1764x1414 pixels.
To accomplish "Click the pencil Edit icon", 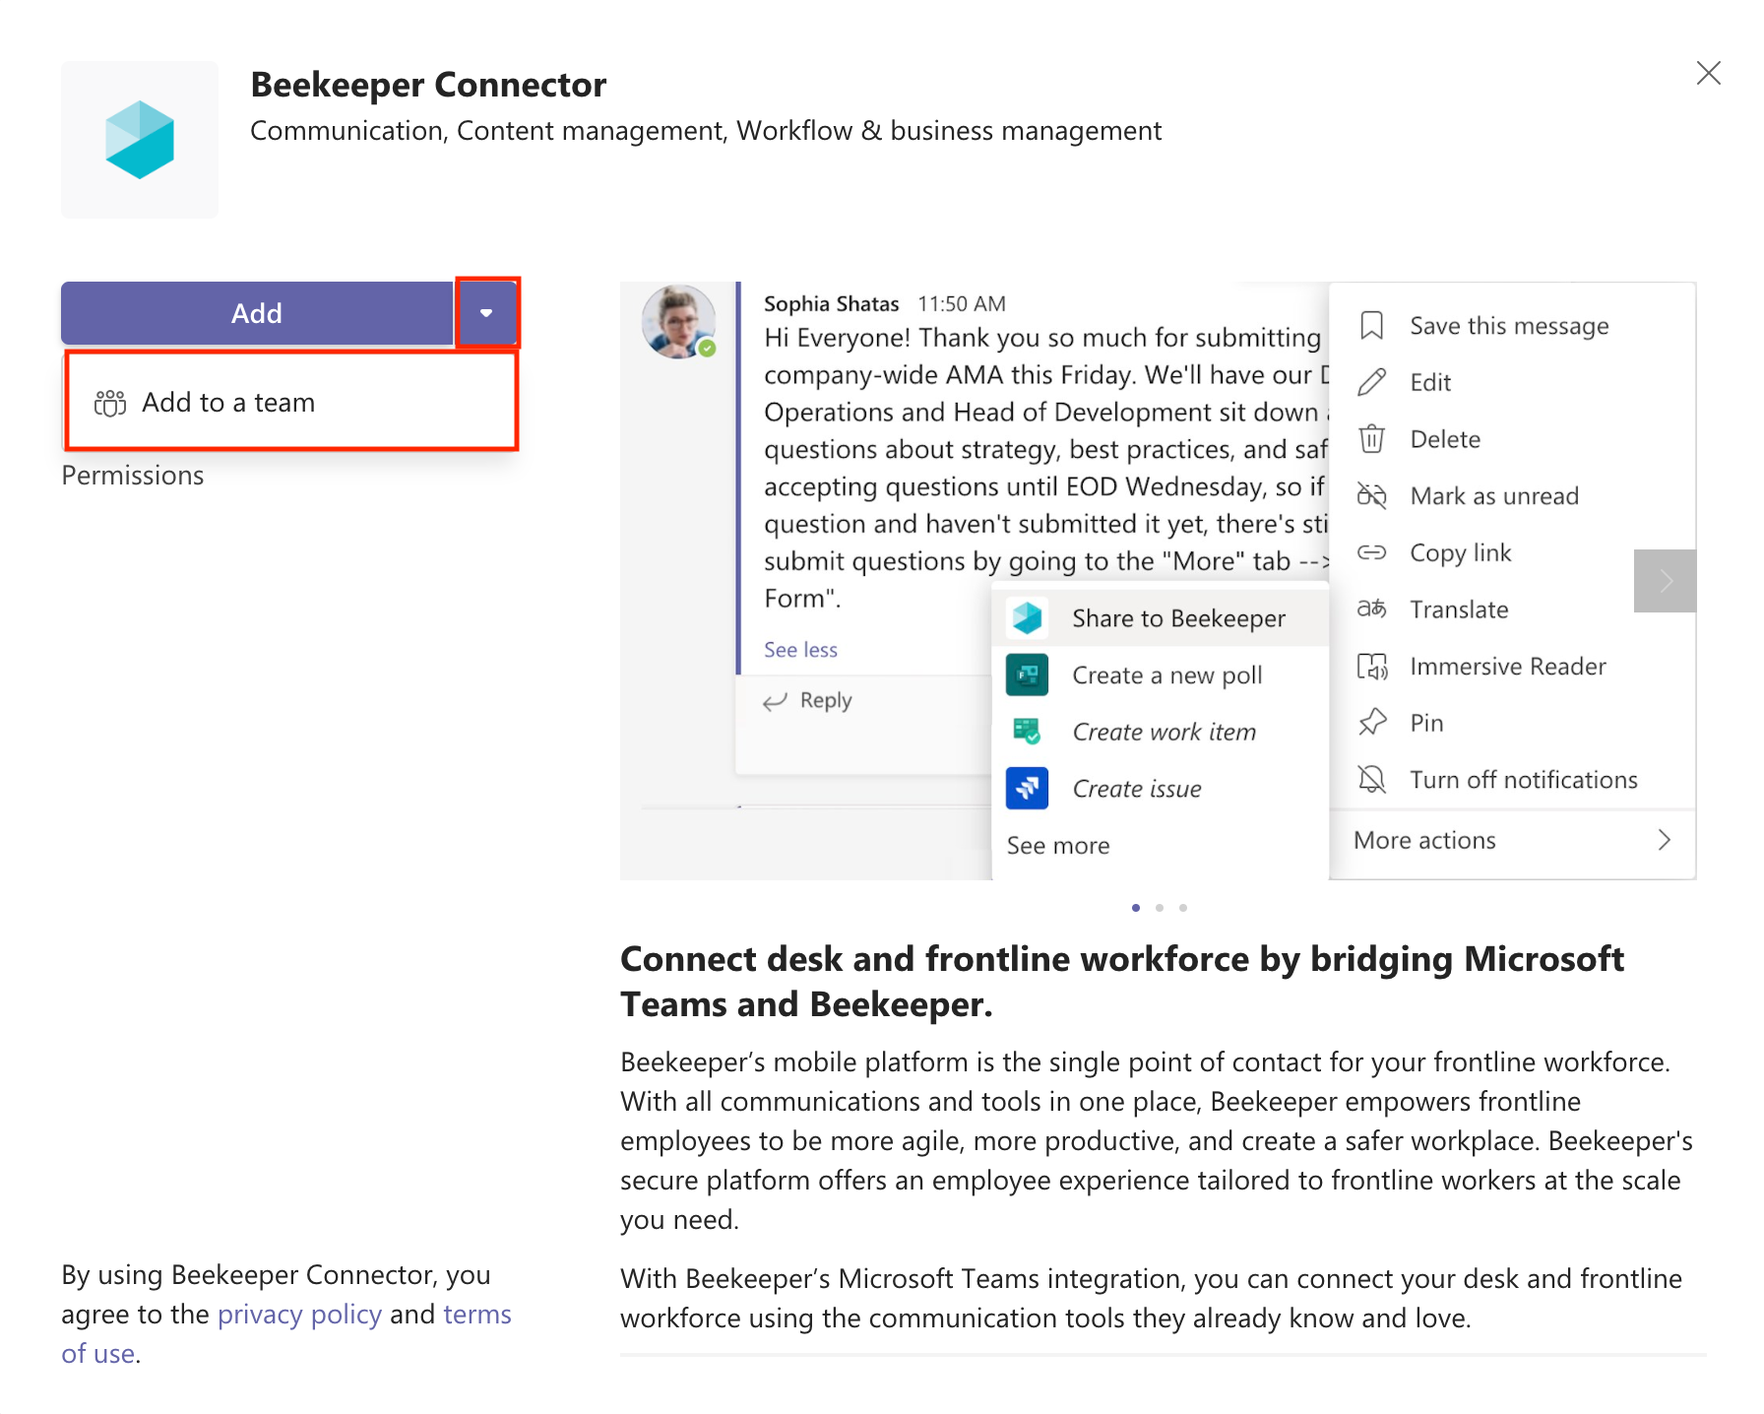I will point(1371,382).
